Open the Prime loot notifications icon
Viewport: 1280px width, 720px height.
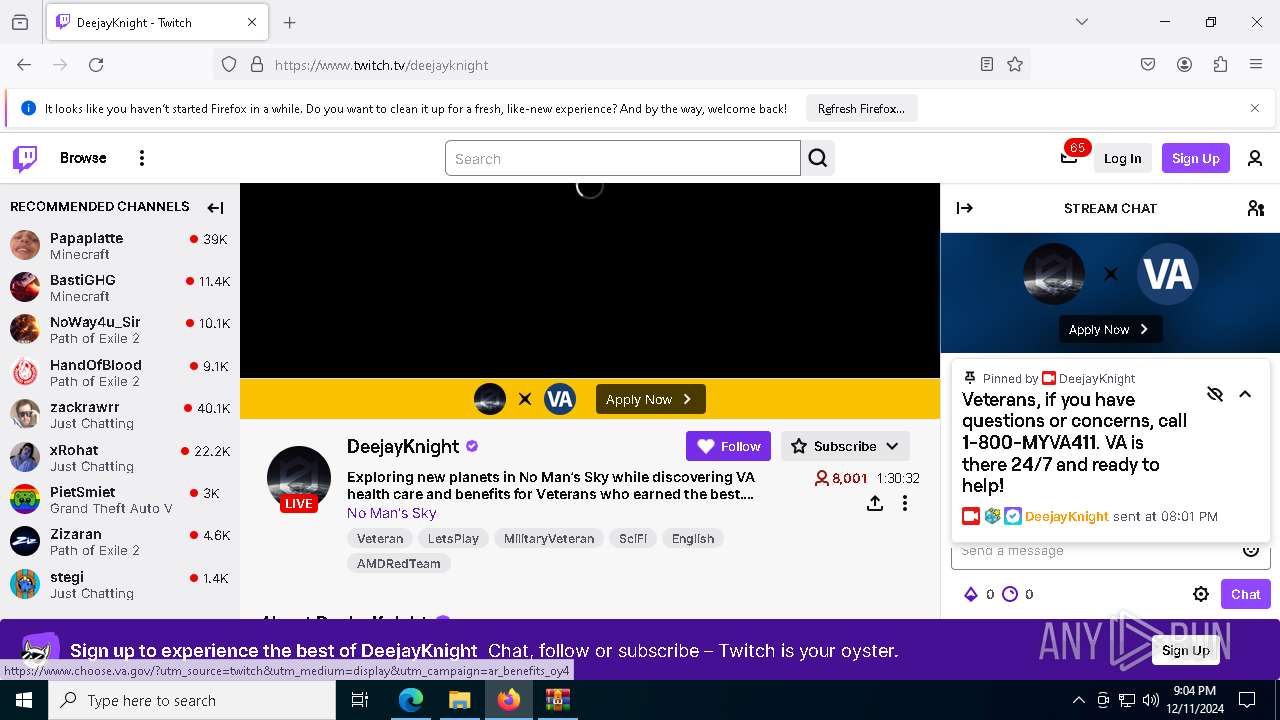coord(1069,157)
